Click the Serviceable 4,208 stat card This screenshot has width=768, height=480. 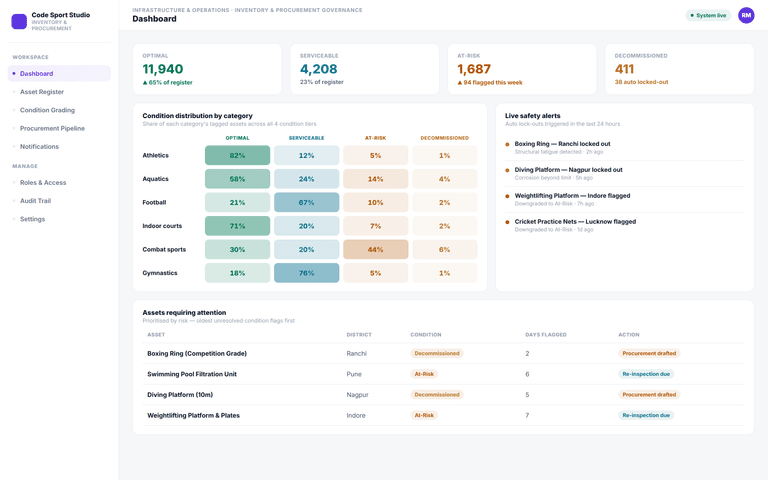365,69
